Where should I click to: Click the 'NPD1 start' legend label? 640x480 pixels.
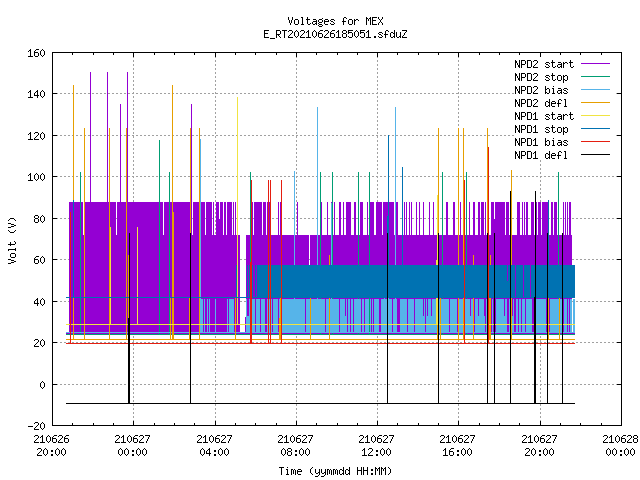click(x=544, y=116)
